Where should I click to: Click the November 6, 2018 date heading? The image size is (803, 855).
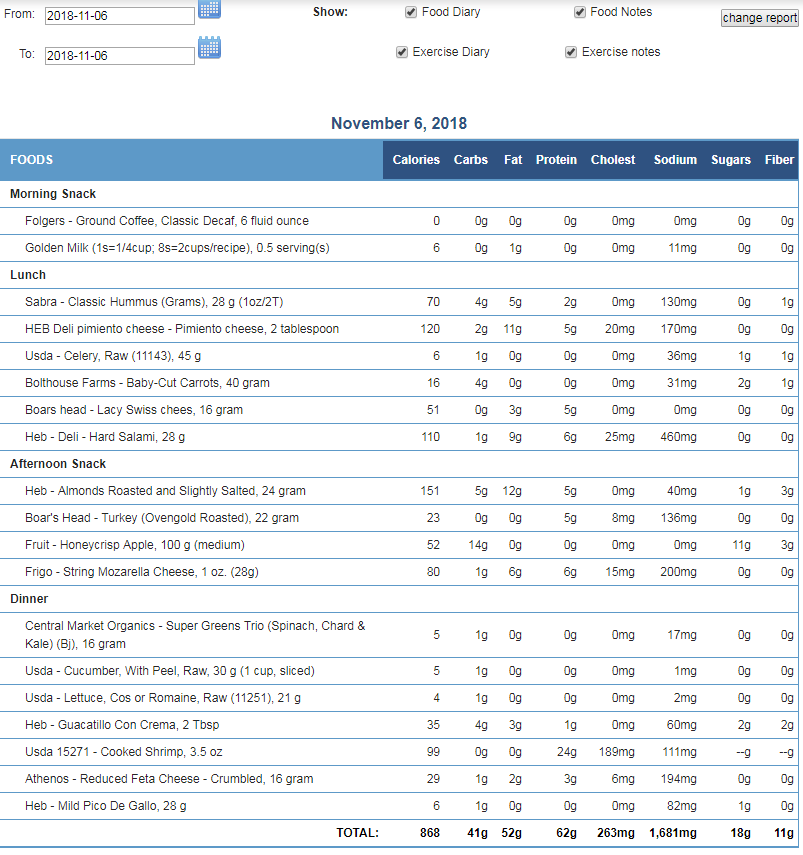(x=399, y=123)
